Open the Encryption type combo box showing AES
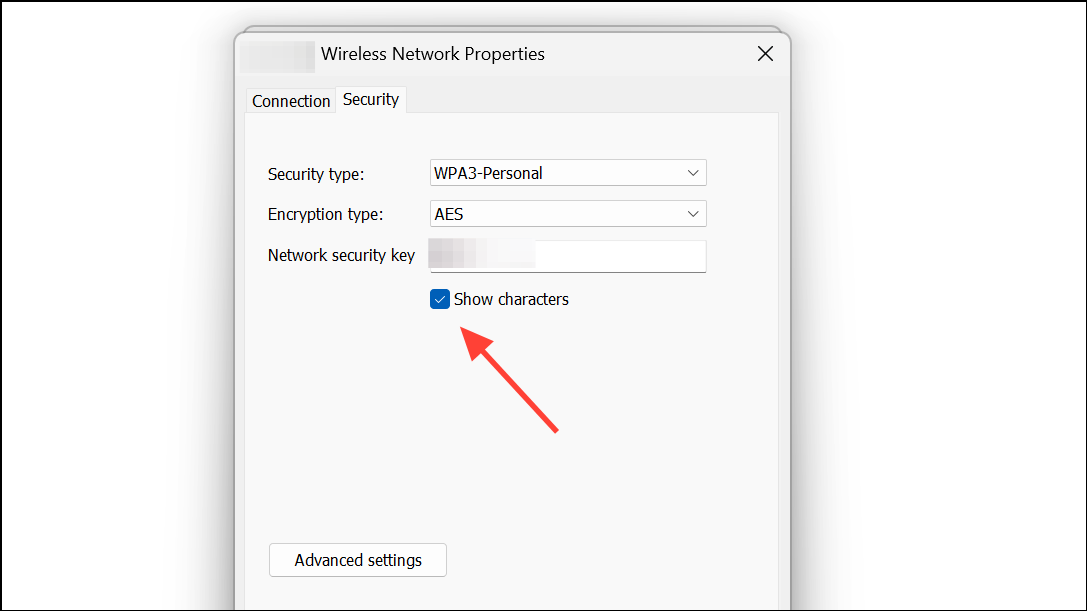Image resolution: width=1087 pixels, height=611 pixels. tap(568, 214)
